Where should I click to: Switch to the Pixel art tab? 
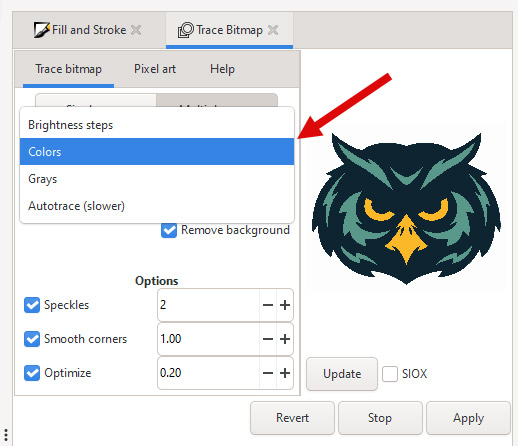(155, 69)
